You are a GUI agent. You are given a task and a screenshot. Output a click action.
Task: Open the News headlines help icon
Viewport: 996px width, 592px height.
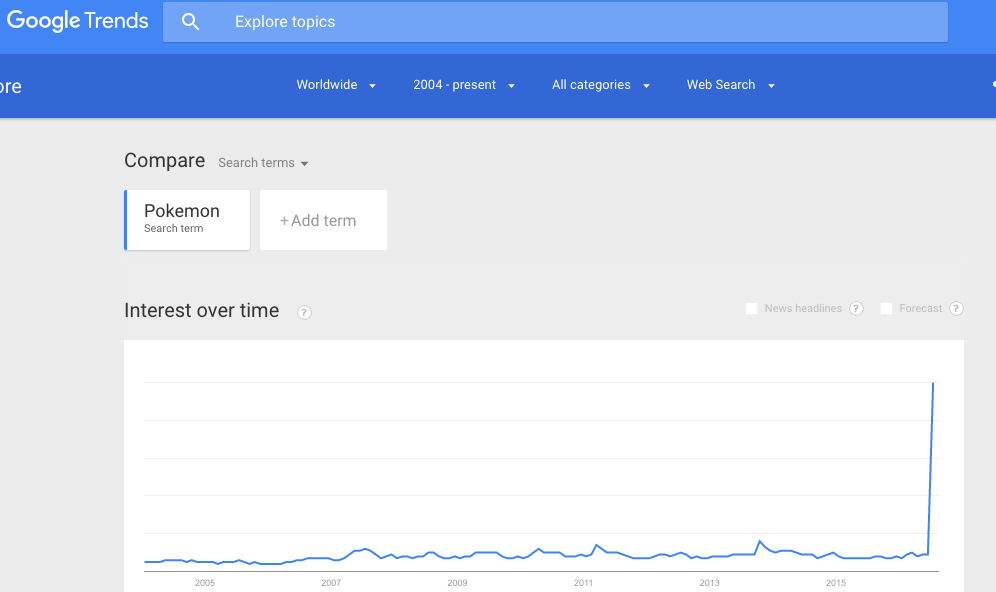point(856,309)
